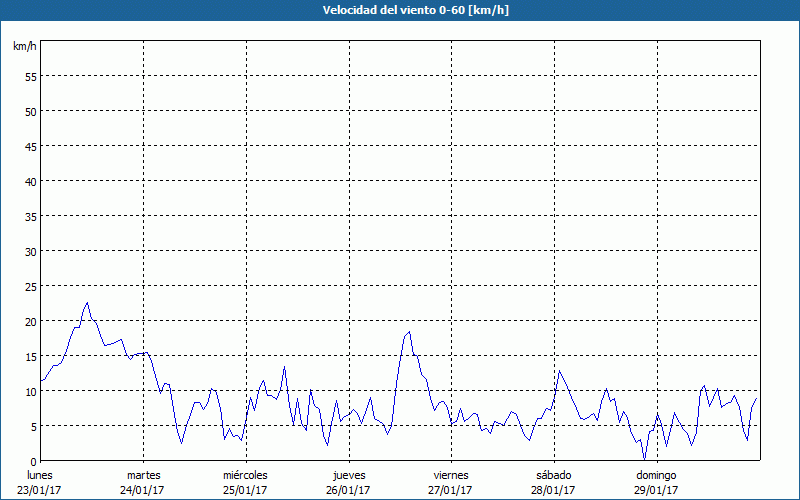
Task: Click the 25 value on the y-axis
Action: click(x=30, y=286)
